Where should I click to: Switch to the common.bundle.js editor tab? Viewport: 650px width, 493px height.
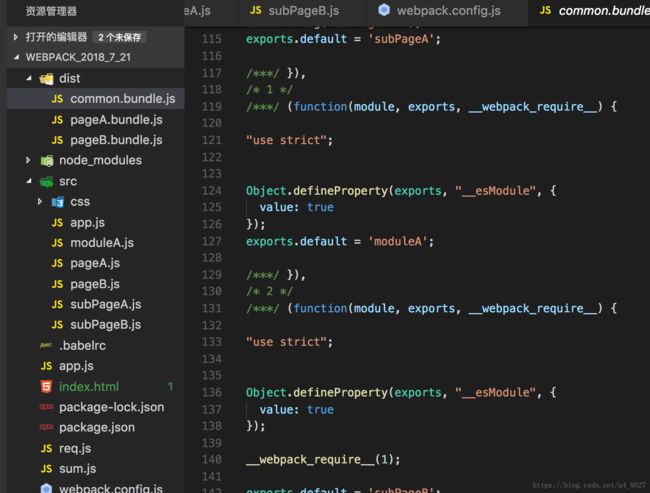(589, 11)
